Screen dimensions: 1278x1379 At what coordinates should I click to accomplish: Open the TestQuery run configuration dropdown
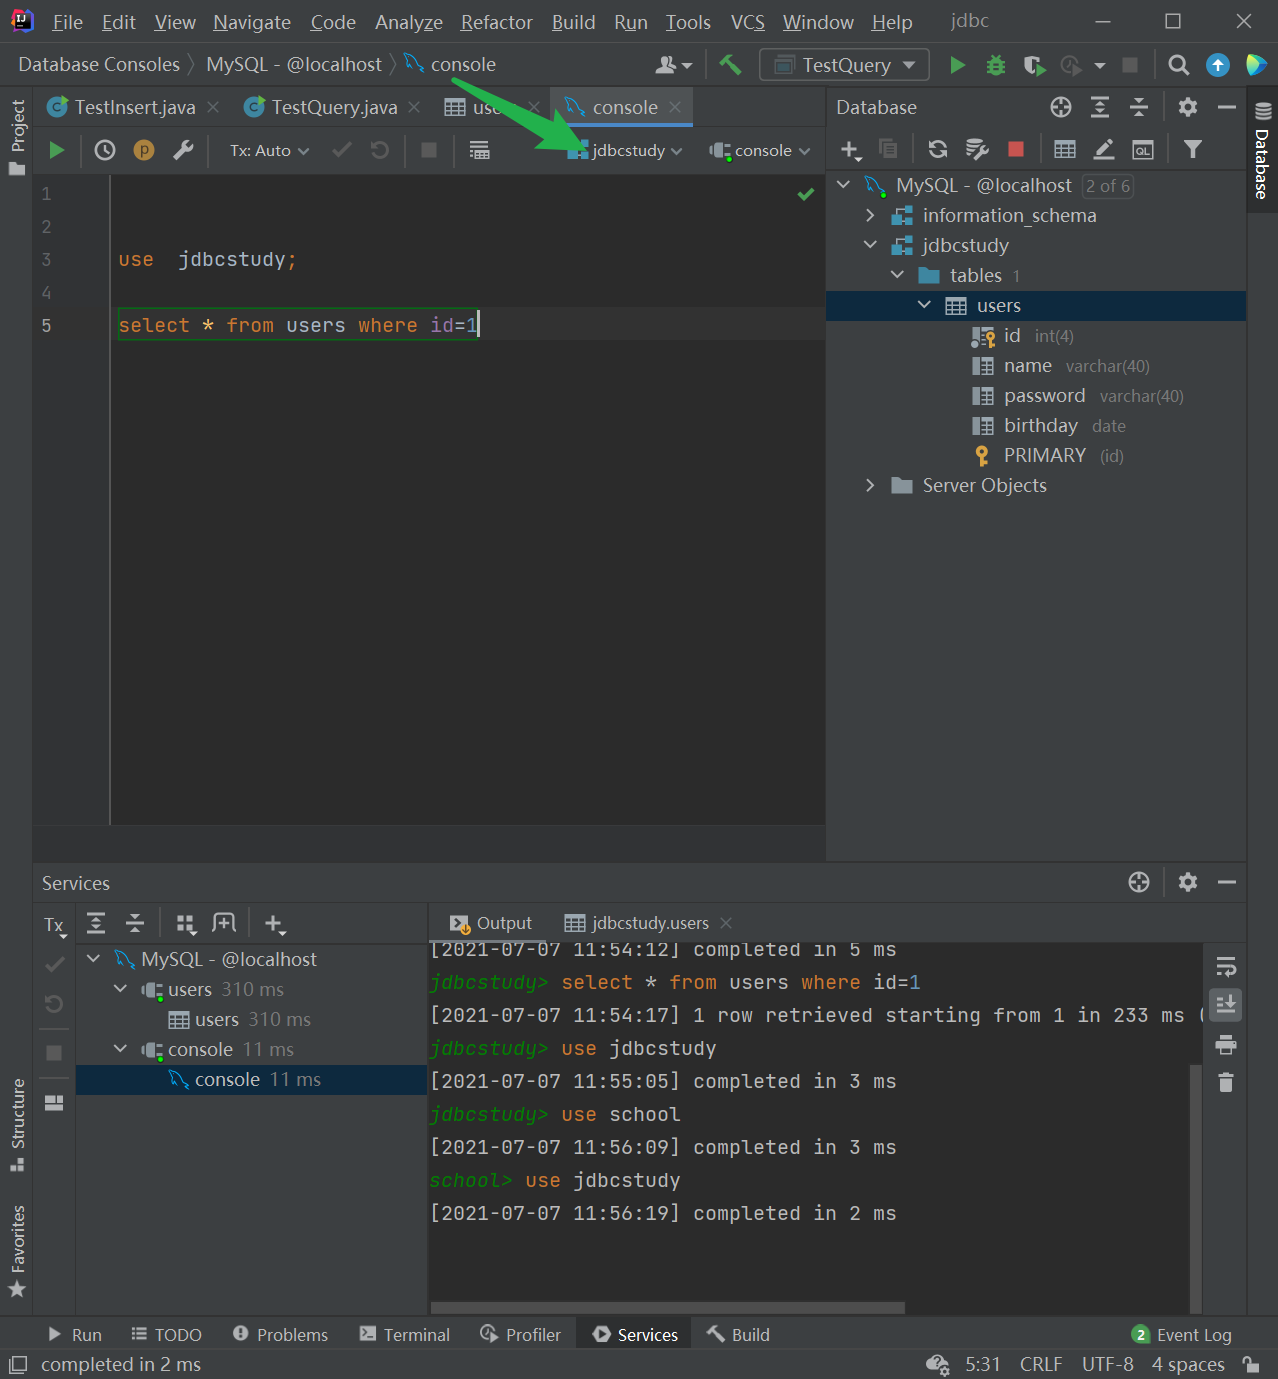pos(845,65)
